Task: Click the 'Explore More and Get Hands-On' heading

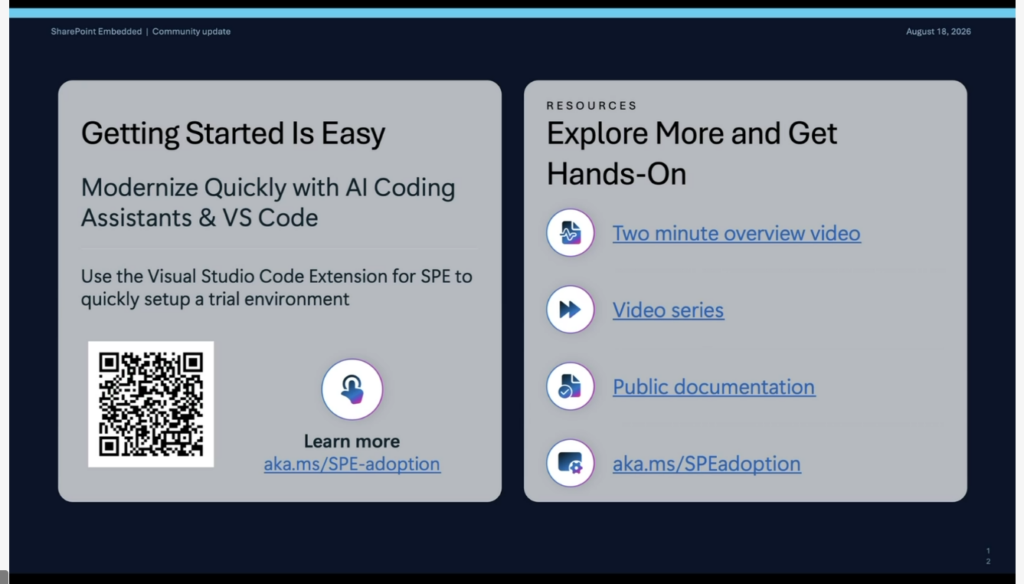Action: tap(692, 154)
